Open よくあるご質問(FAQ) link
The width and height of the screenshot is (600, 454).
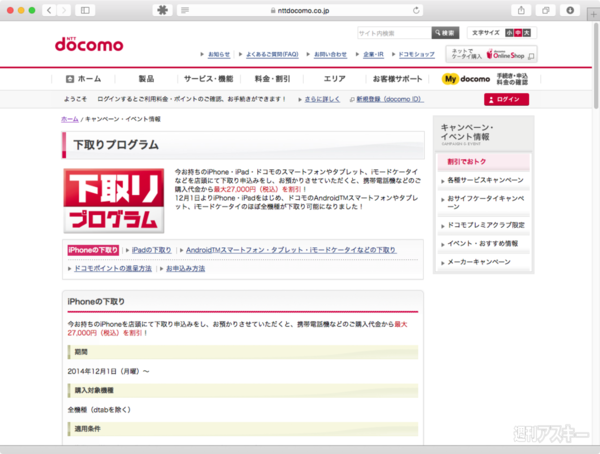272,54
